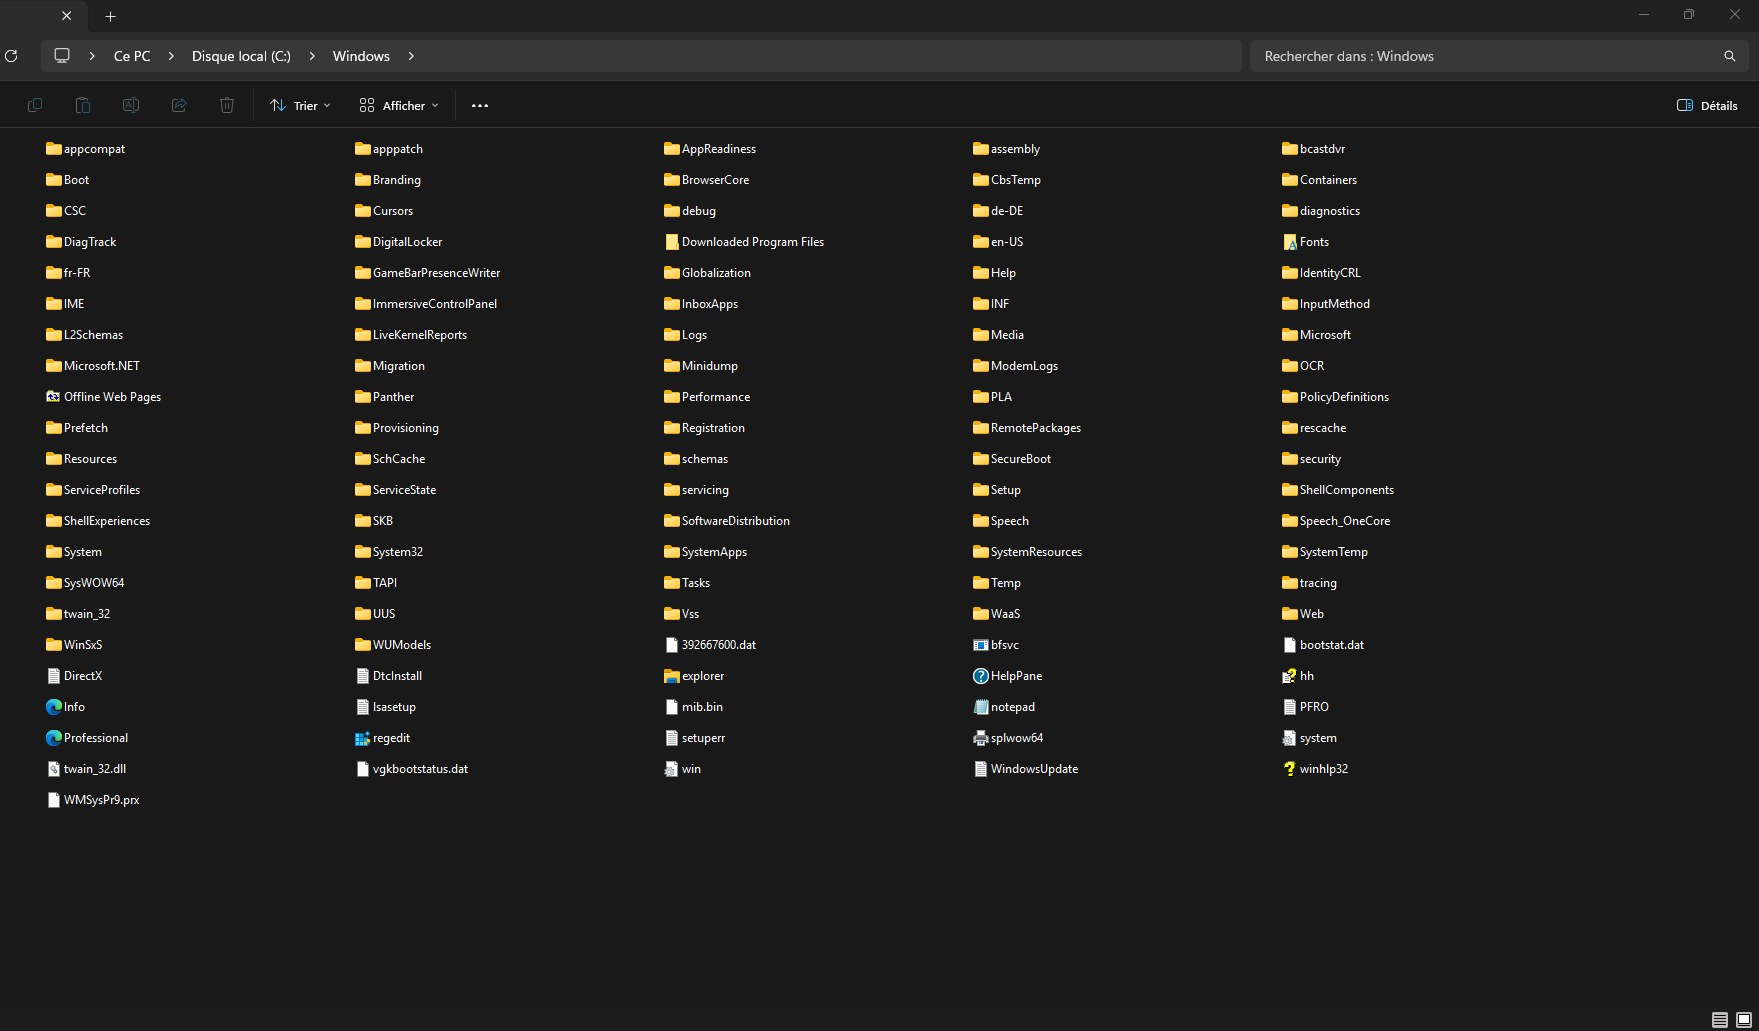This screenshot has width=1759, height=1031.
Task: Expand chevron after Windows in breadcrumb
Action: [x=411, y=56]
